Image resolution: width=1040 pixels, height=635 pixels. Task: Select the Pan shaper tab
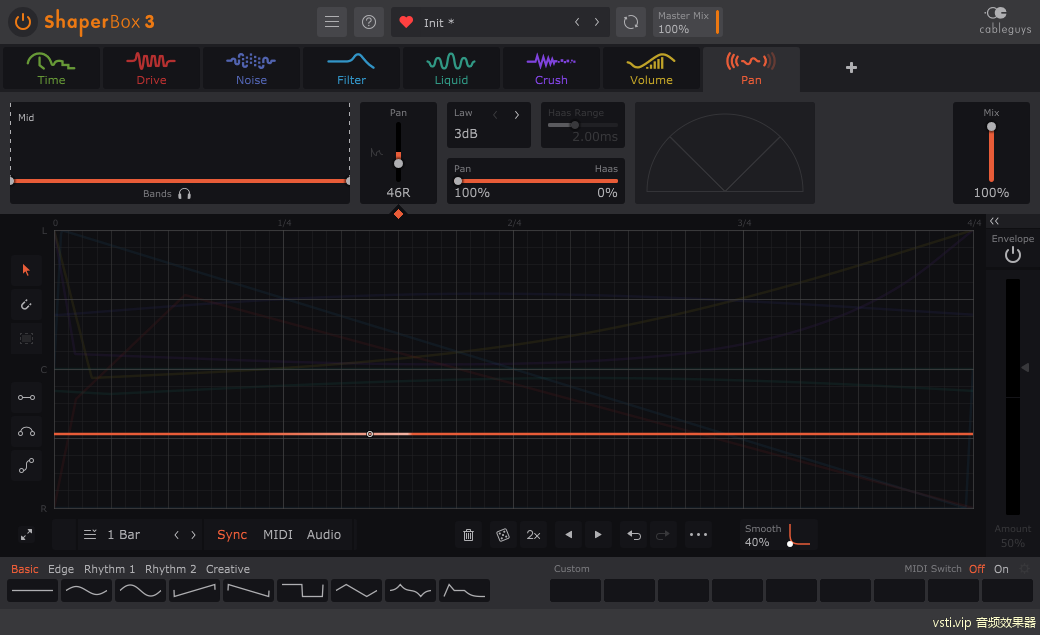click(x=751, y=68)
